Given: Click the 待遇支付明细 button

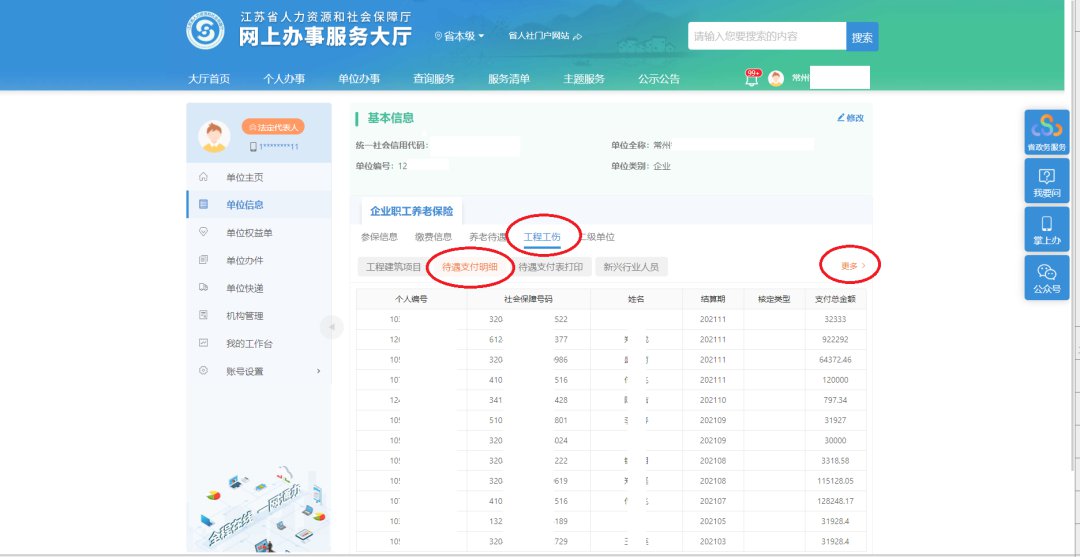Looking at the screenshot, I should pyautogui.click(x=470, y=267).
